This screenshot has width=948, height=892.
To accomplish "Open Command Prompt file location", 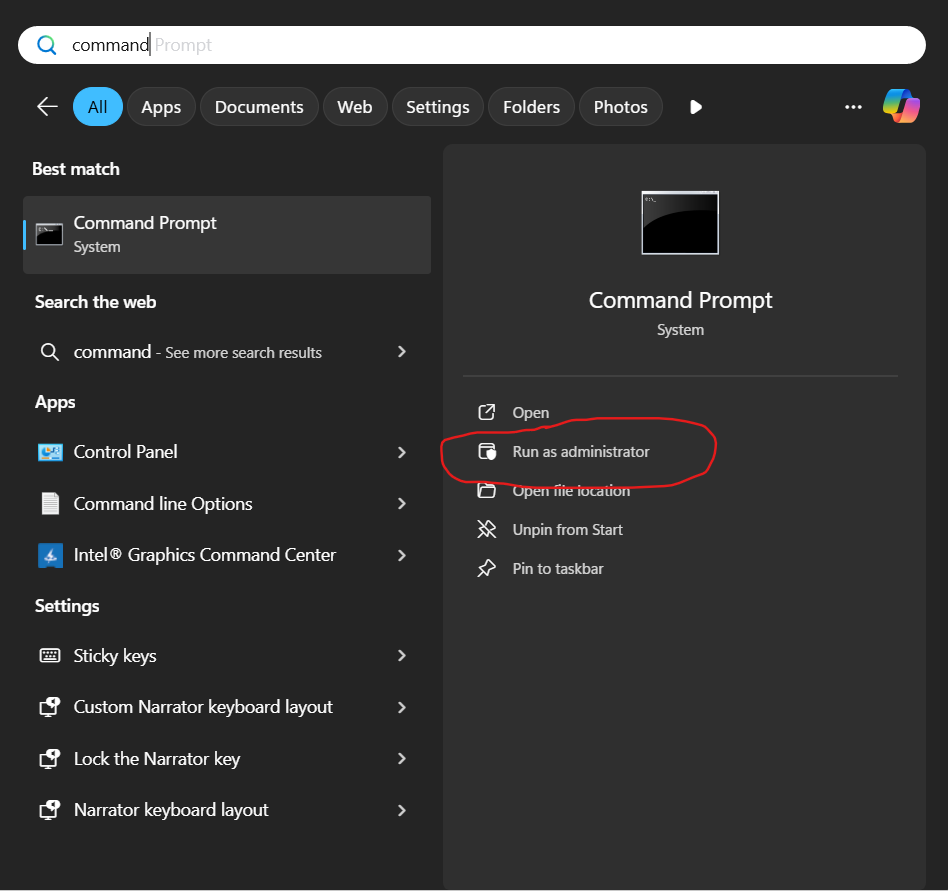I will 570,491.
